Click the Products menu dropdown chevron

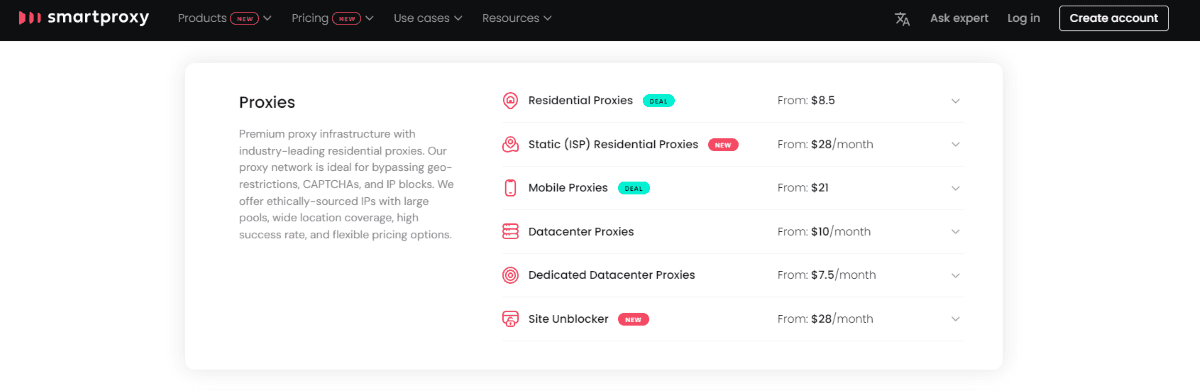[x=267, y=19]
